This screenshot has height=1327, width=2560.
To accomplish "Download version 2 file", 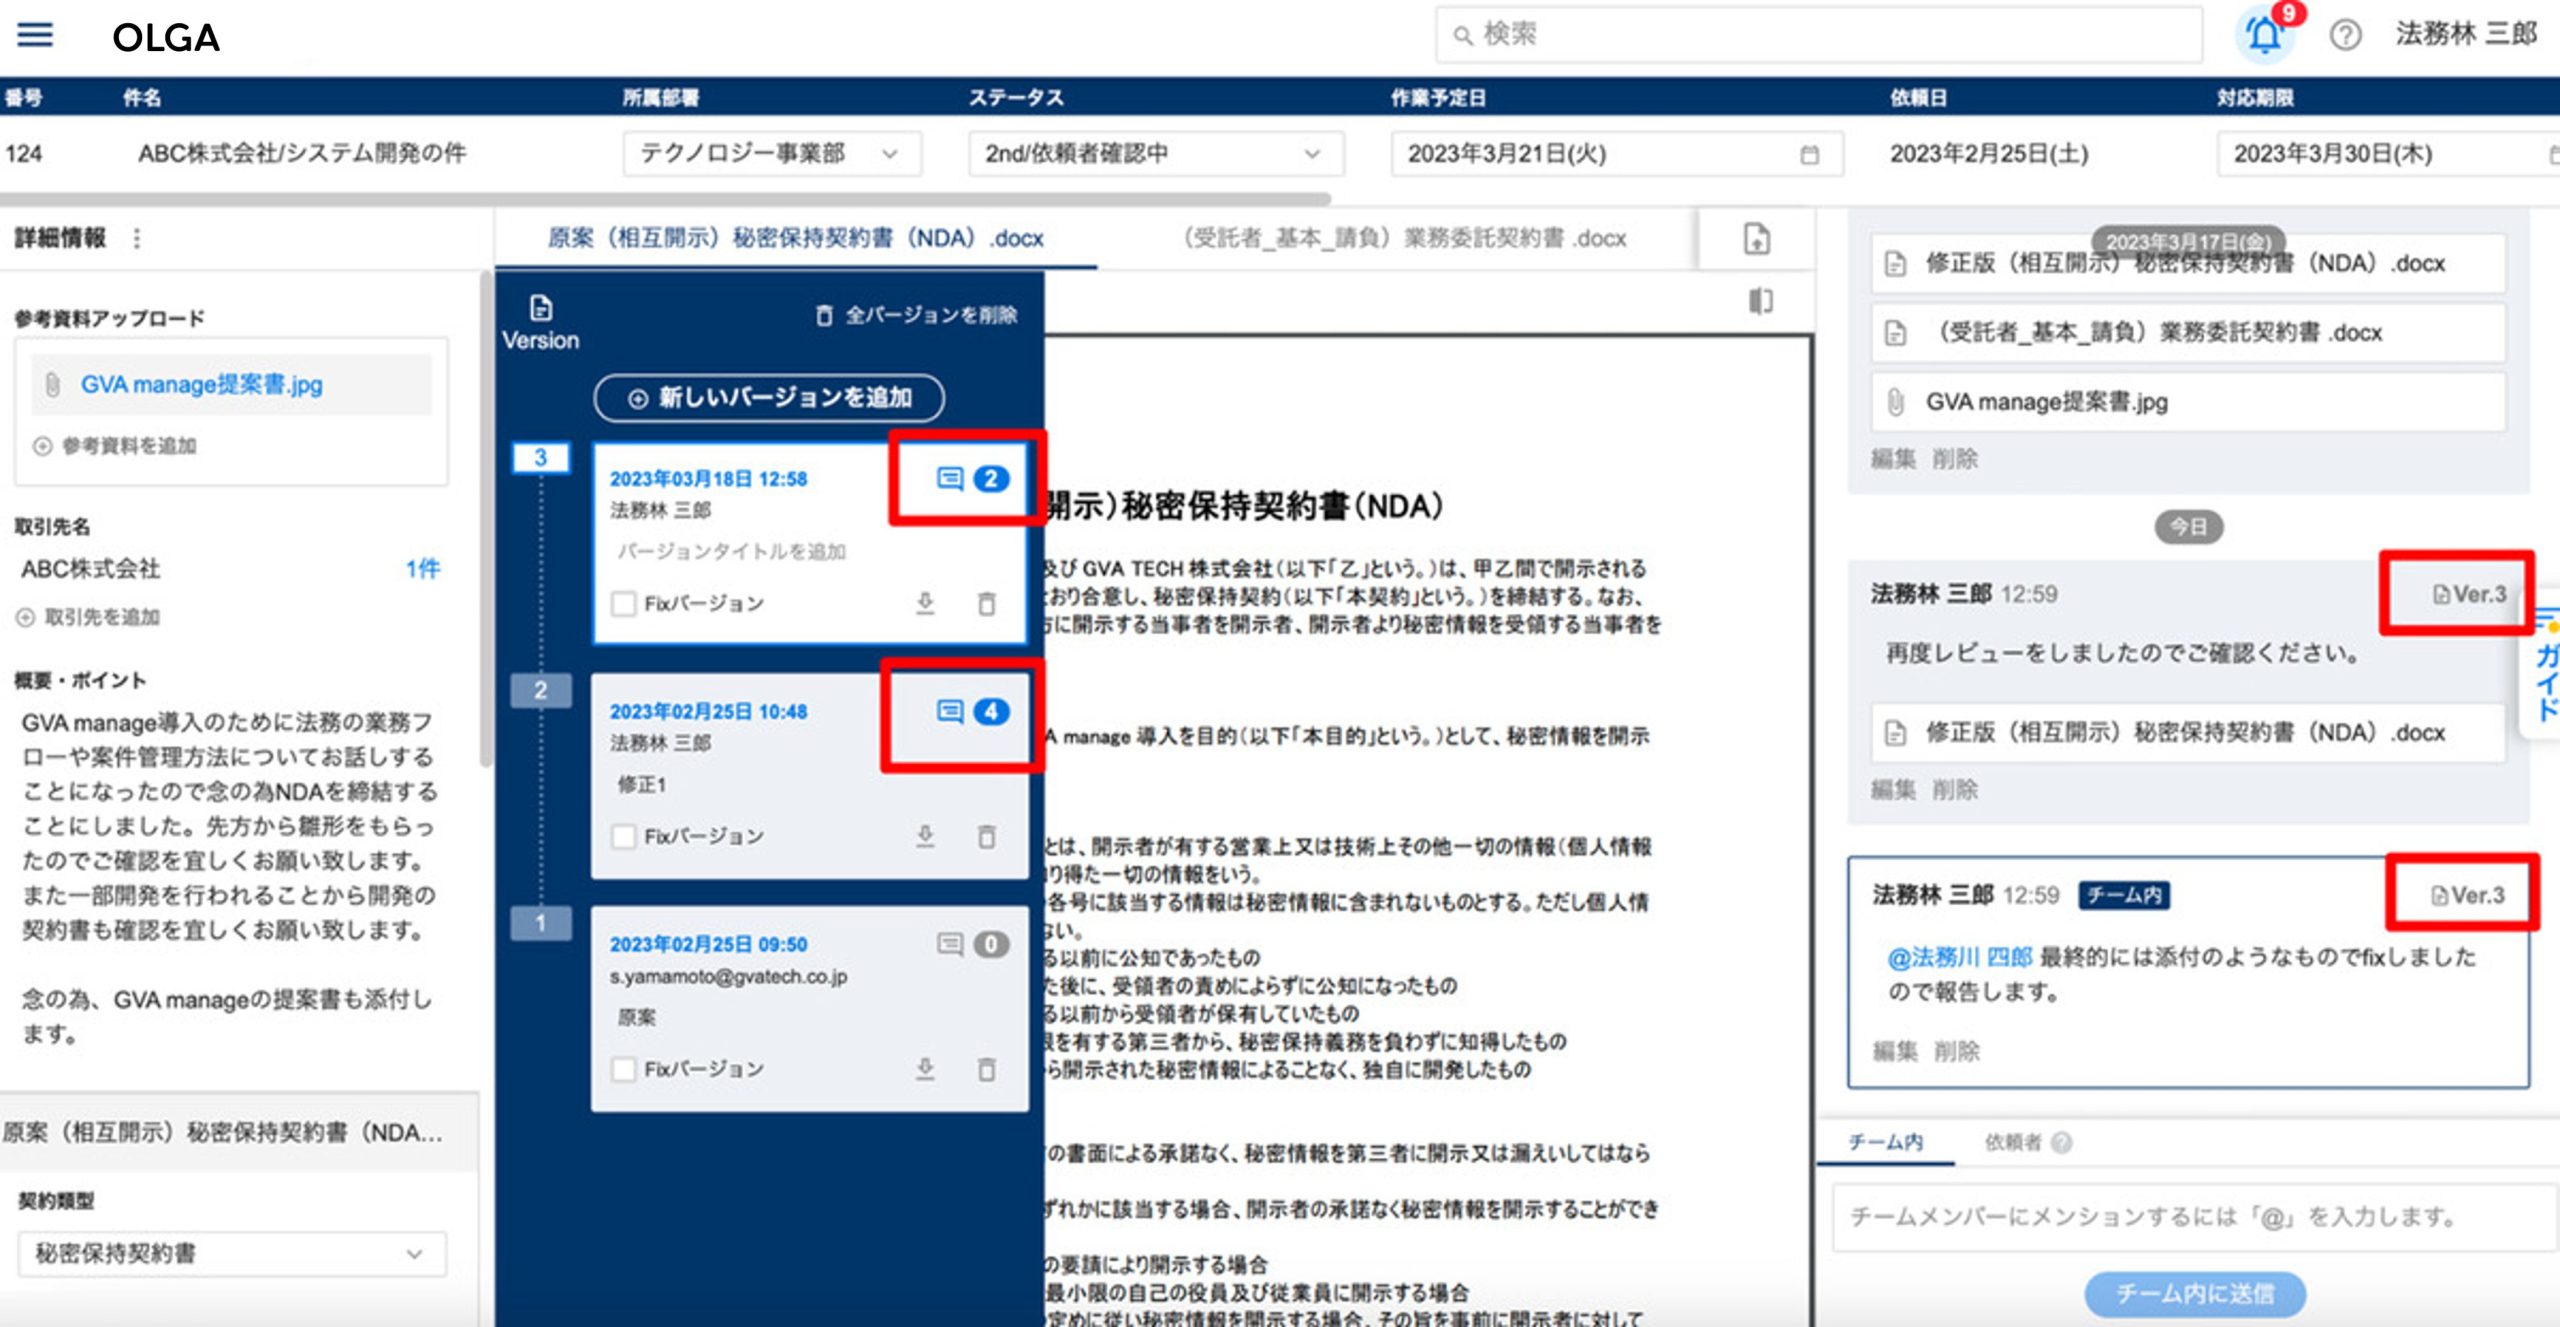I will (x=925, y=836).
